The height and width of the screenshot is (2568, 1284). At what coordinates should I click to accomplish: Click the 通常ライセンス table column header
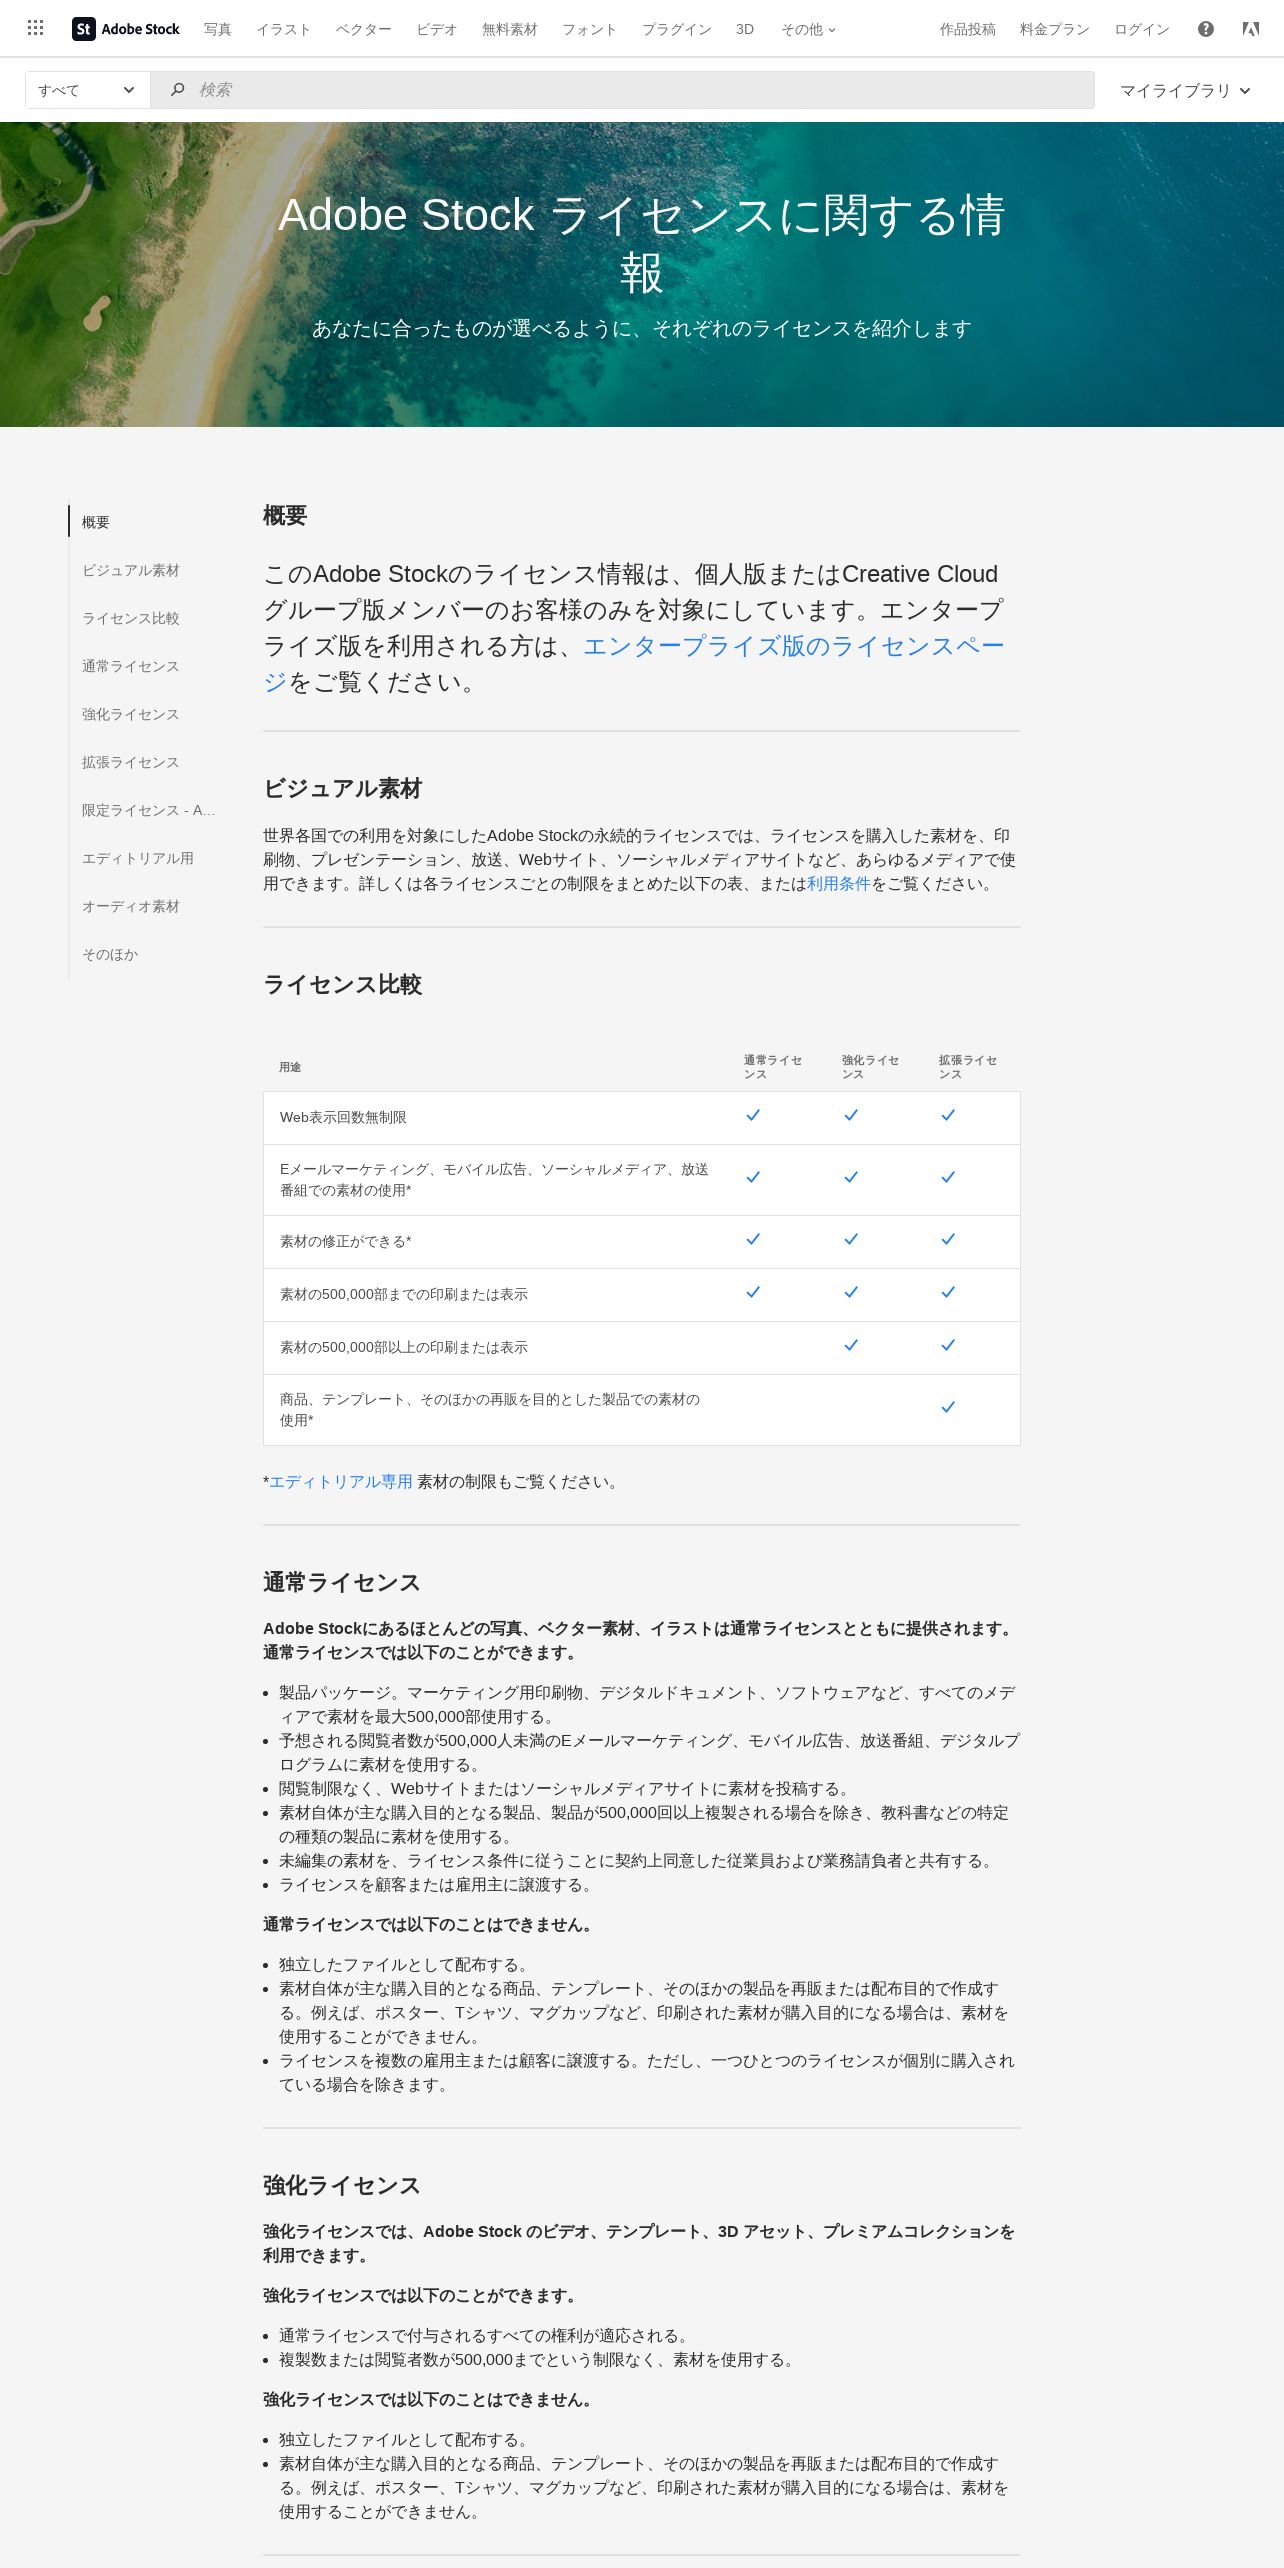point(773,1067)
